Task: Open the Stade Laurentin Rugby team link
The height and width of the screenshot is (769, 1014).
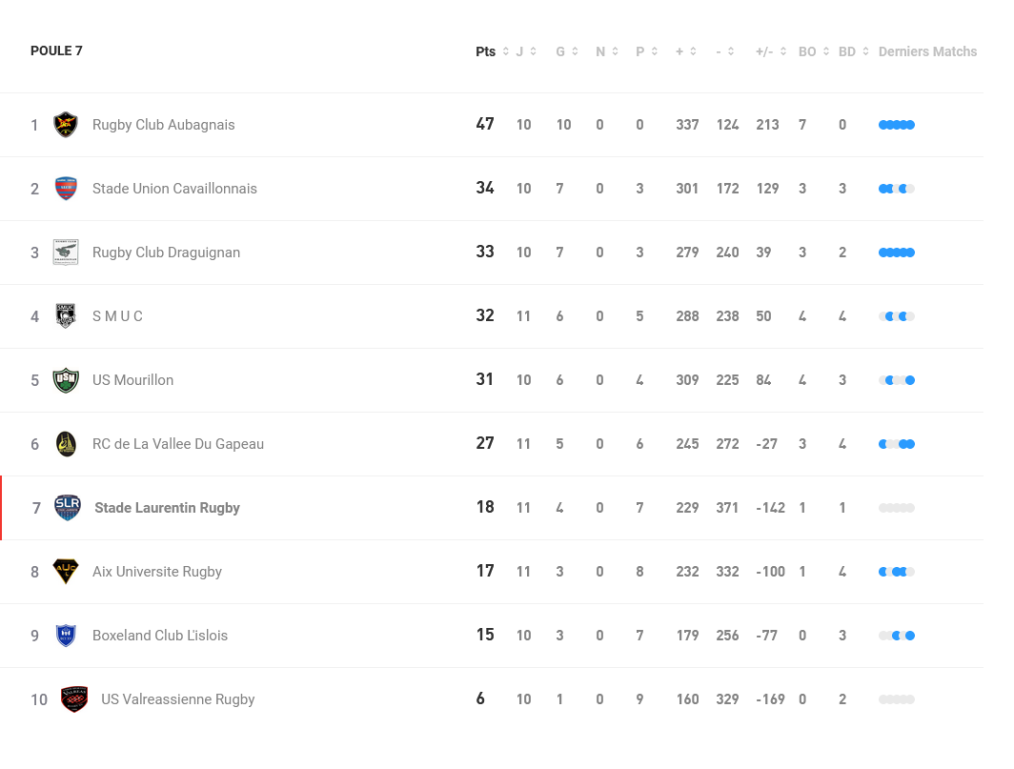Action: click(167, 508)
